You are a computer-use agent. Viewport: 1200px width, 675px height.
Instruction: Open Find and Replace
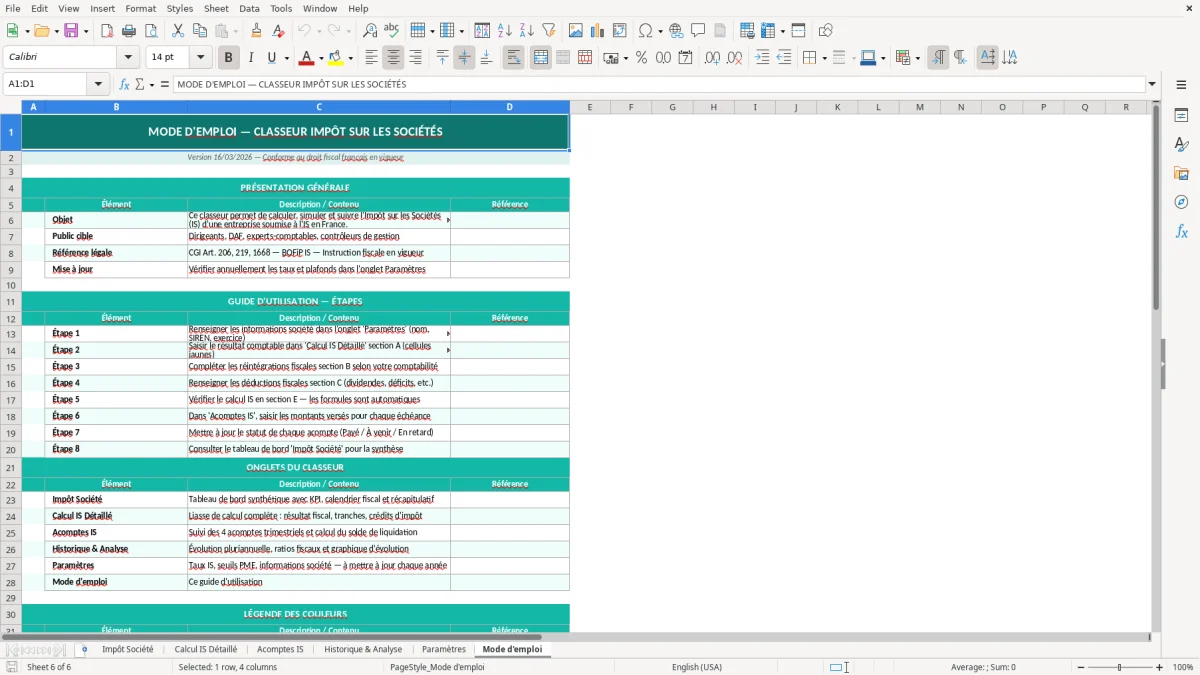[370, 31]
